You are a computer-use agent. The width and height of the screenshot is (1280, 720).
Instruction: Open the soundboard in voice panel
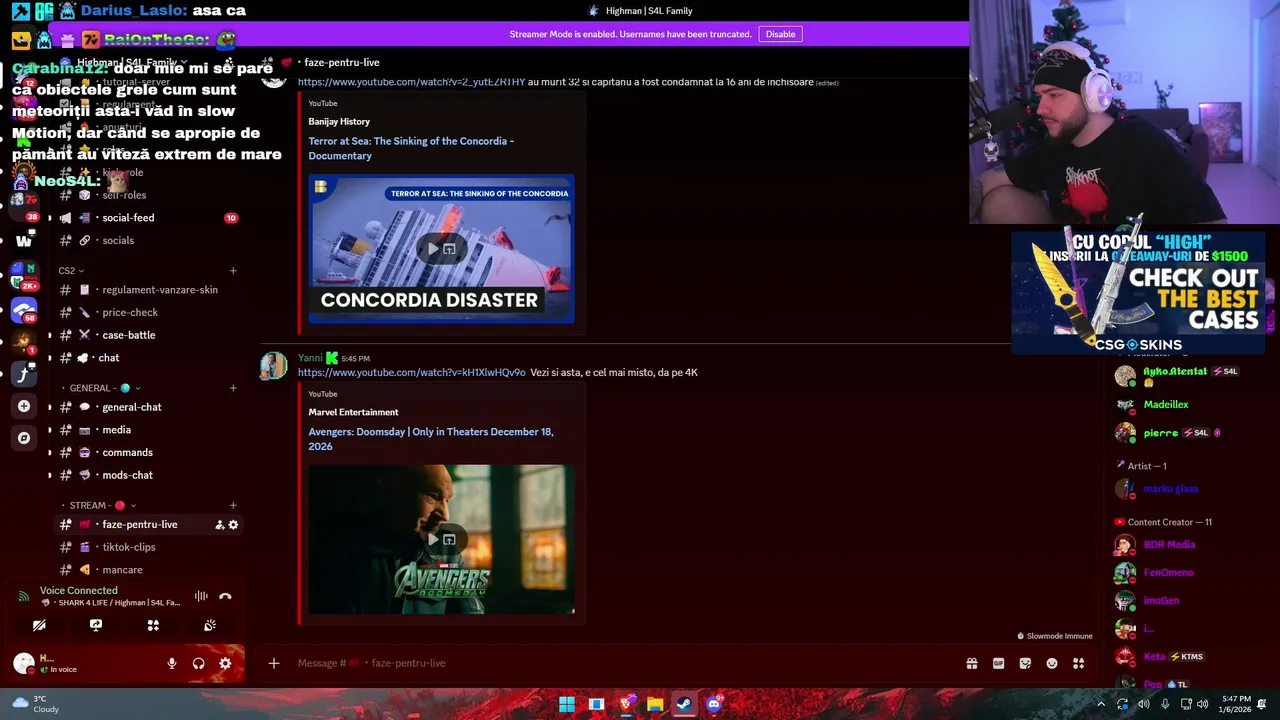pos(210,625)
